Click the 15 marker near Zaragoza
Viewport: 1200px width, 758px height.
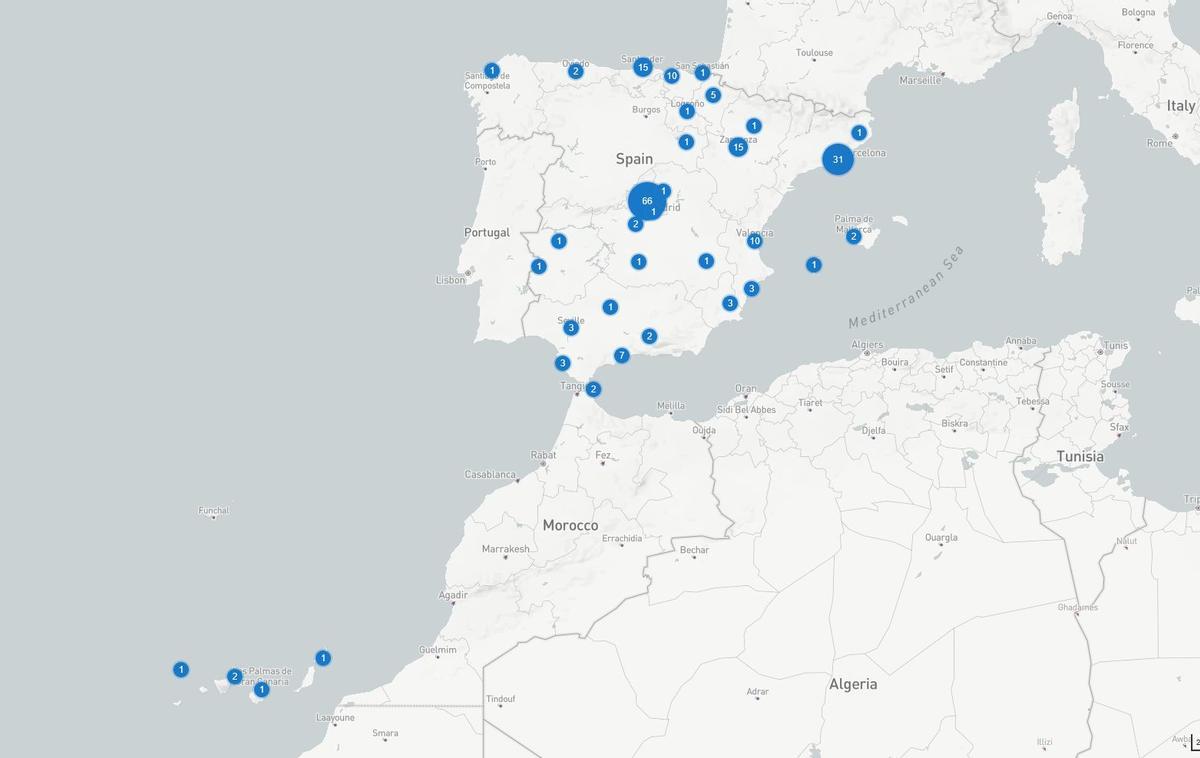point(737,145)
